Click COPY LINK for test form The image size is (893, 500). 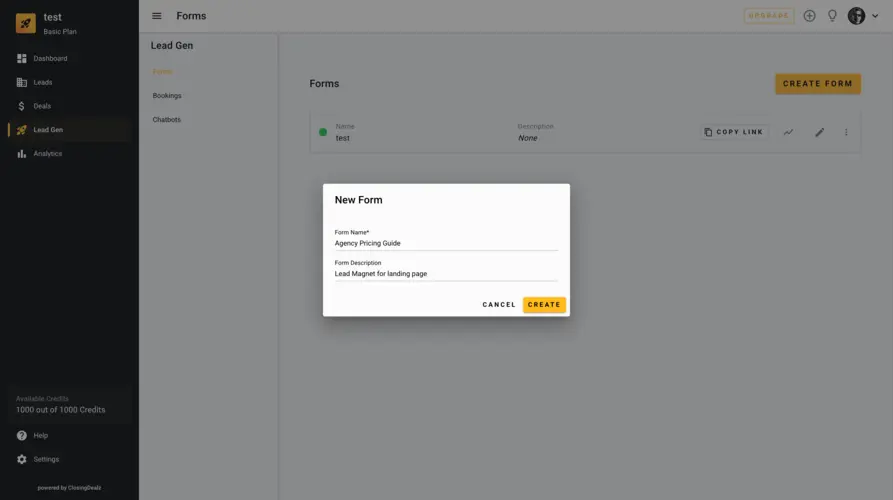point(734,132)
